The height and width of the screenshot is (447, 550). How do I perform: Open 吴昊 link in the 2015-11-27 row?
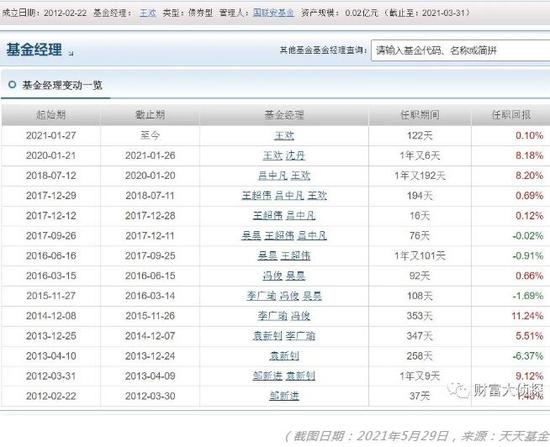coord(312,296)
